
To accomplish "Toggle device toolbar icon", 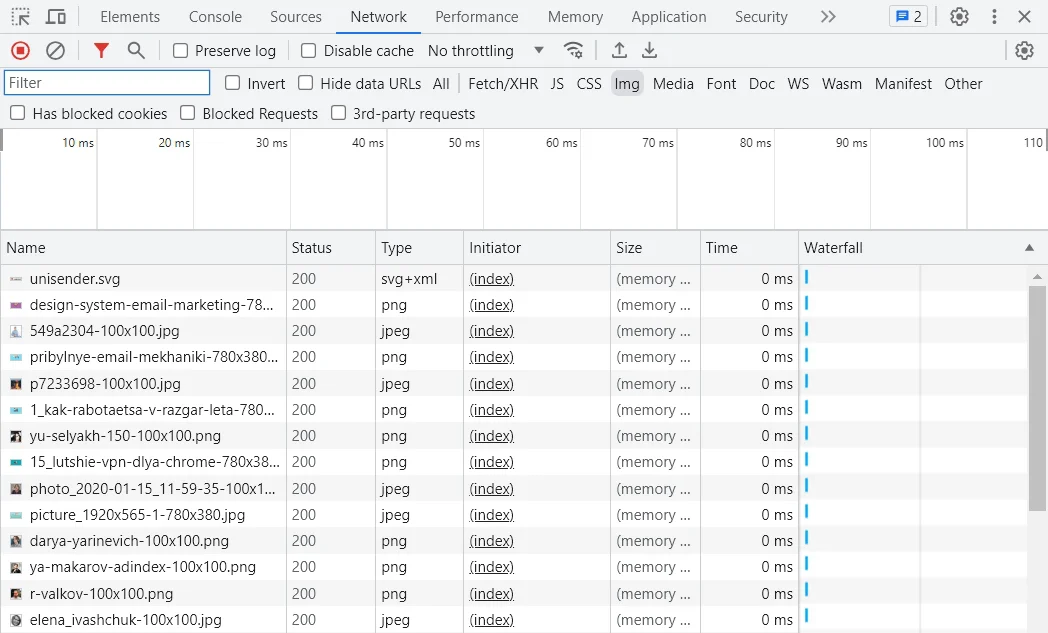I will point(56,17).
